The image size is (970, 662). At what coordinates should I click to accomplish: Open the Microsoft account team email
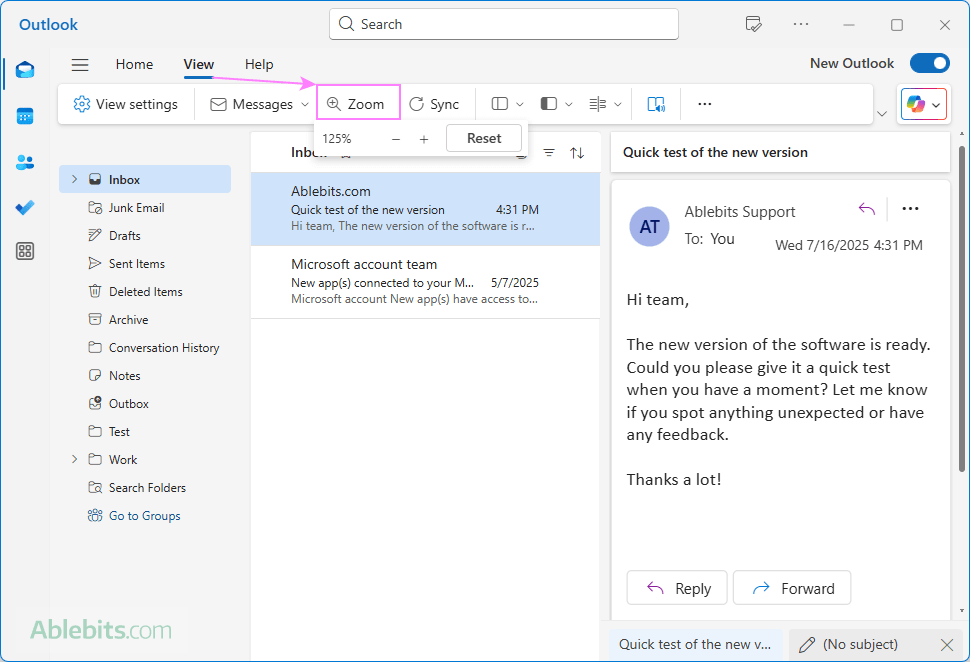(x=425, y=282)
